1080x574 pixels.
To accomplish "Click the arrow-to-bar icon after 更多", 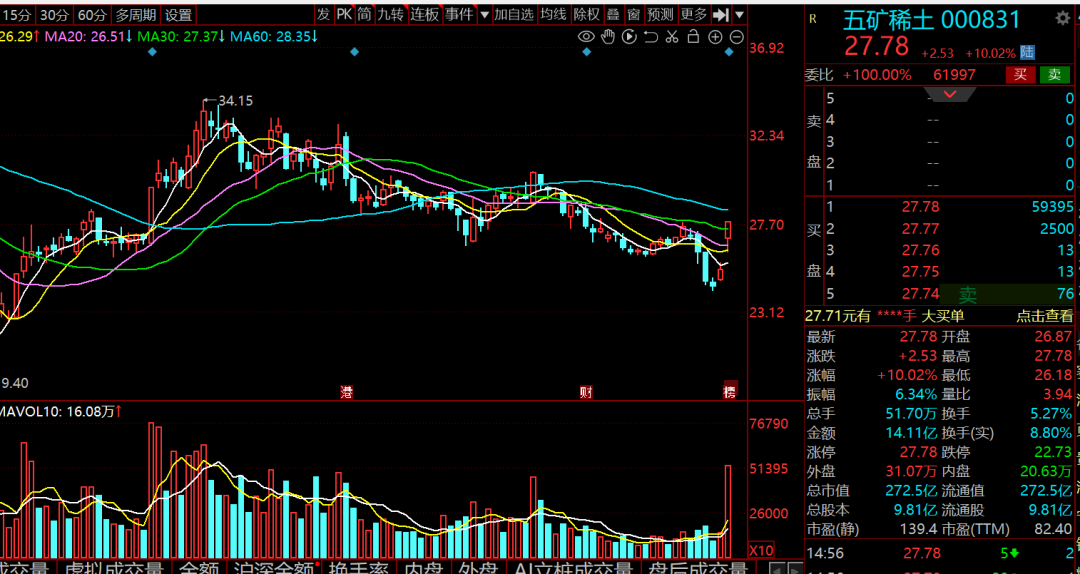I will (721, 14).
